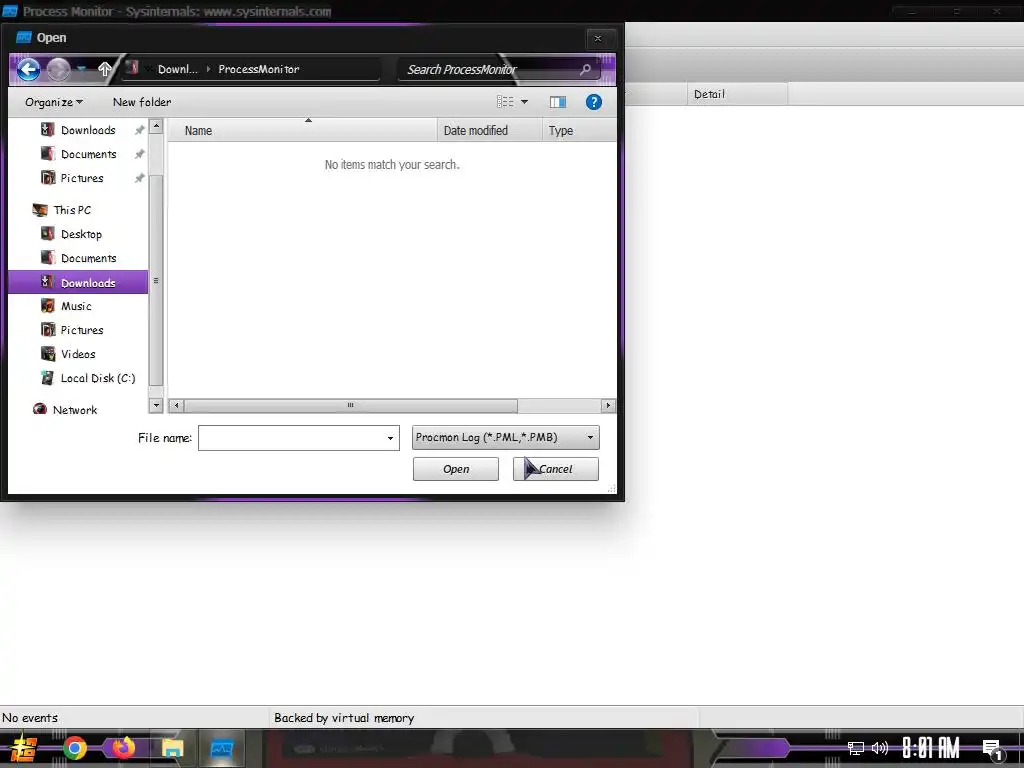Unpin the pinned Downloads entry pin icon

coord(139,130)
